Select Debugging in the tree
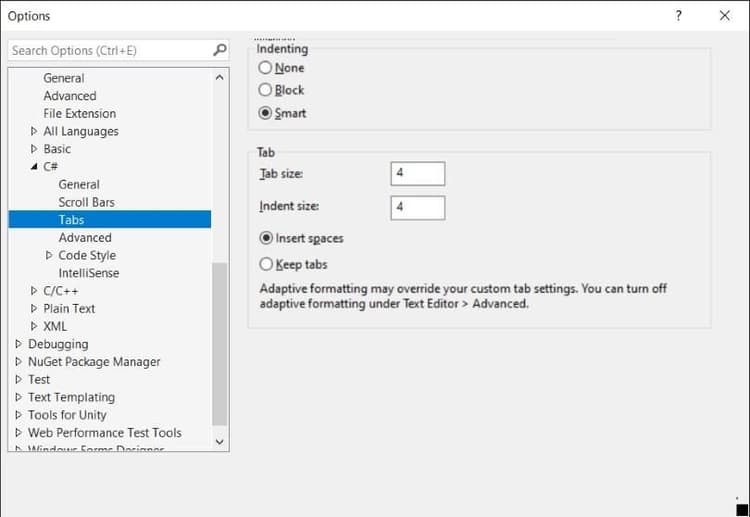The width and height of the screenshot is (750, 517). coord(58,344)
